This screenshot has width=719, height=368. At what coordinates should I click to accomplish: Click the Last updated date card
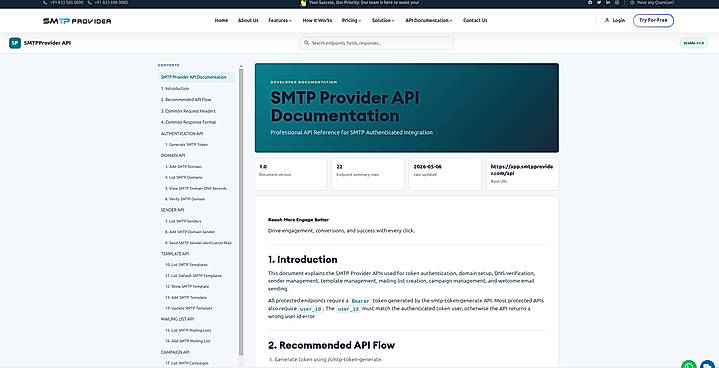[445, 175]
